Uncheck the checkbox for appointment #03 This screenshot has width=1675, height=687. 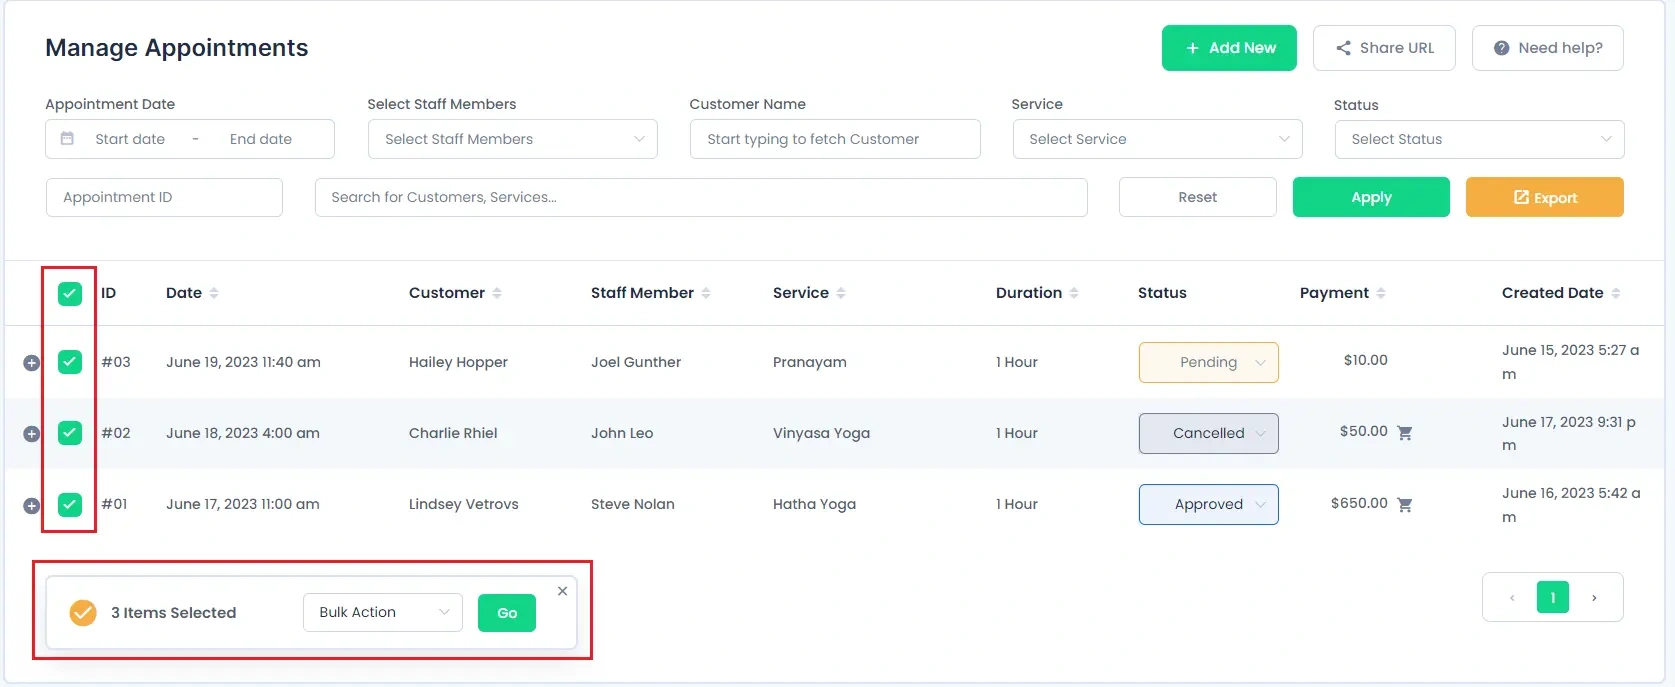69,362
